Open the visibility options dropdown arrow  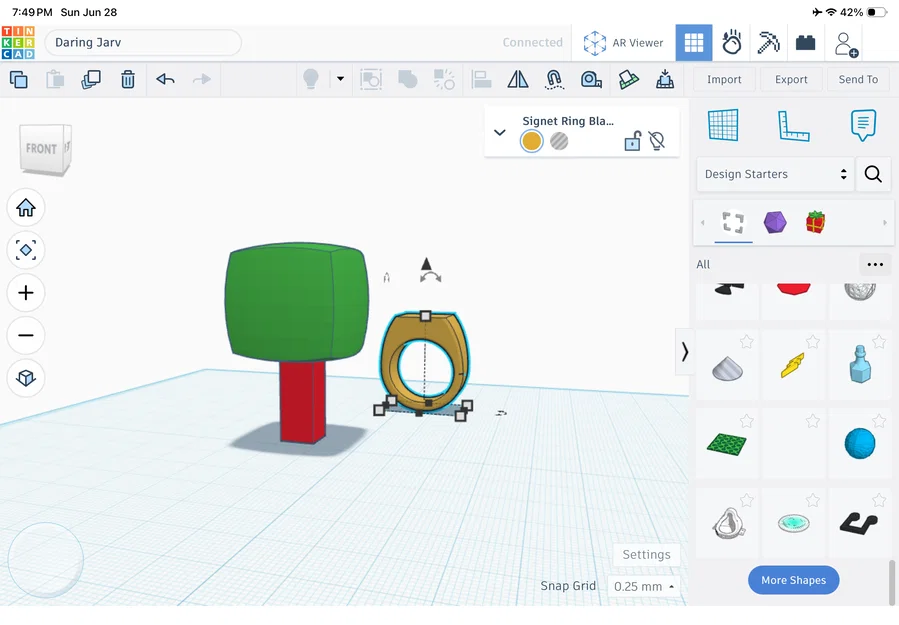341,79
